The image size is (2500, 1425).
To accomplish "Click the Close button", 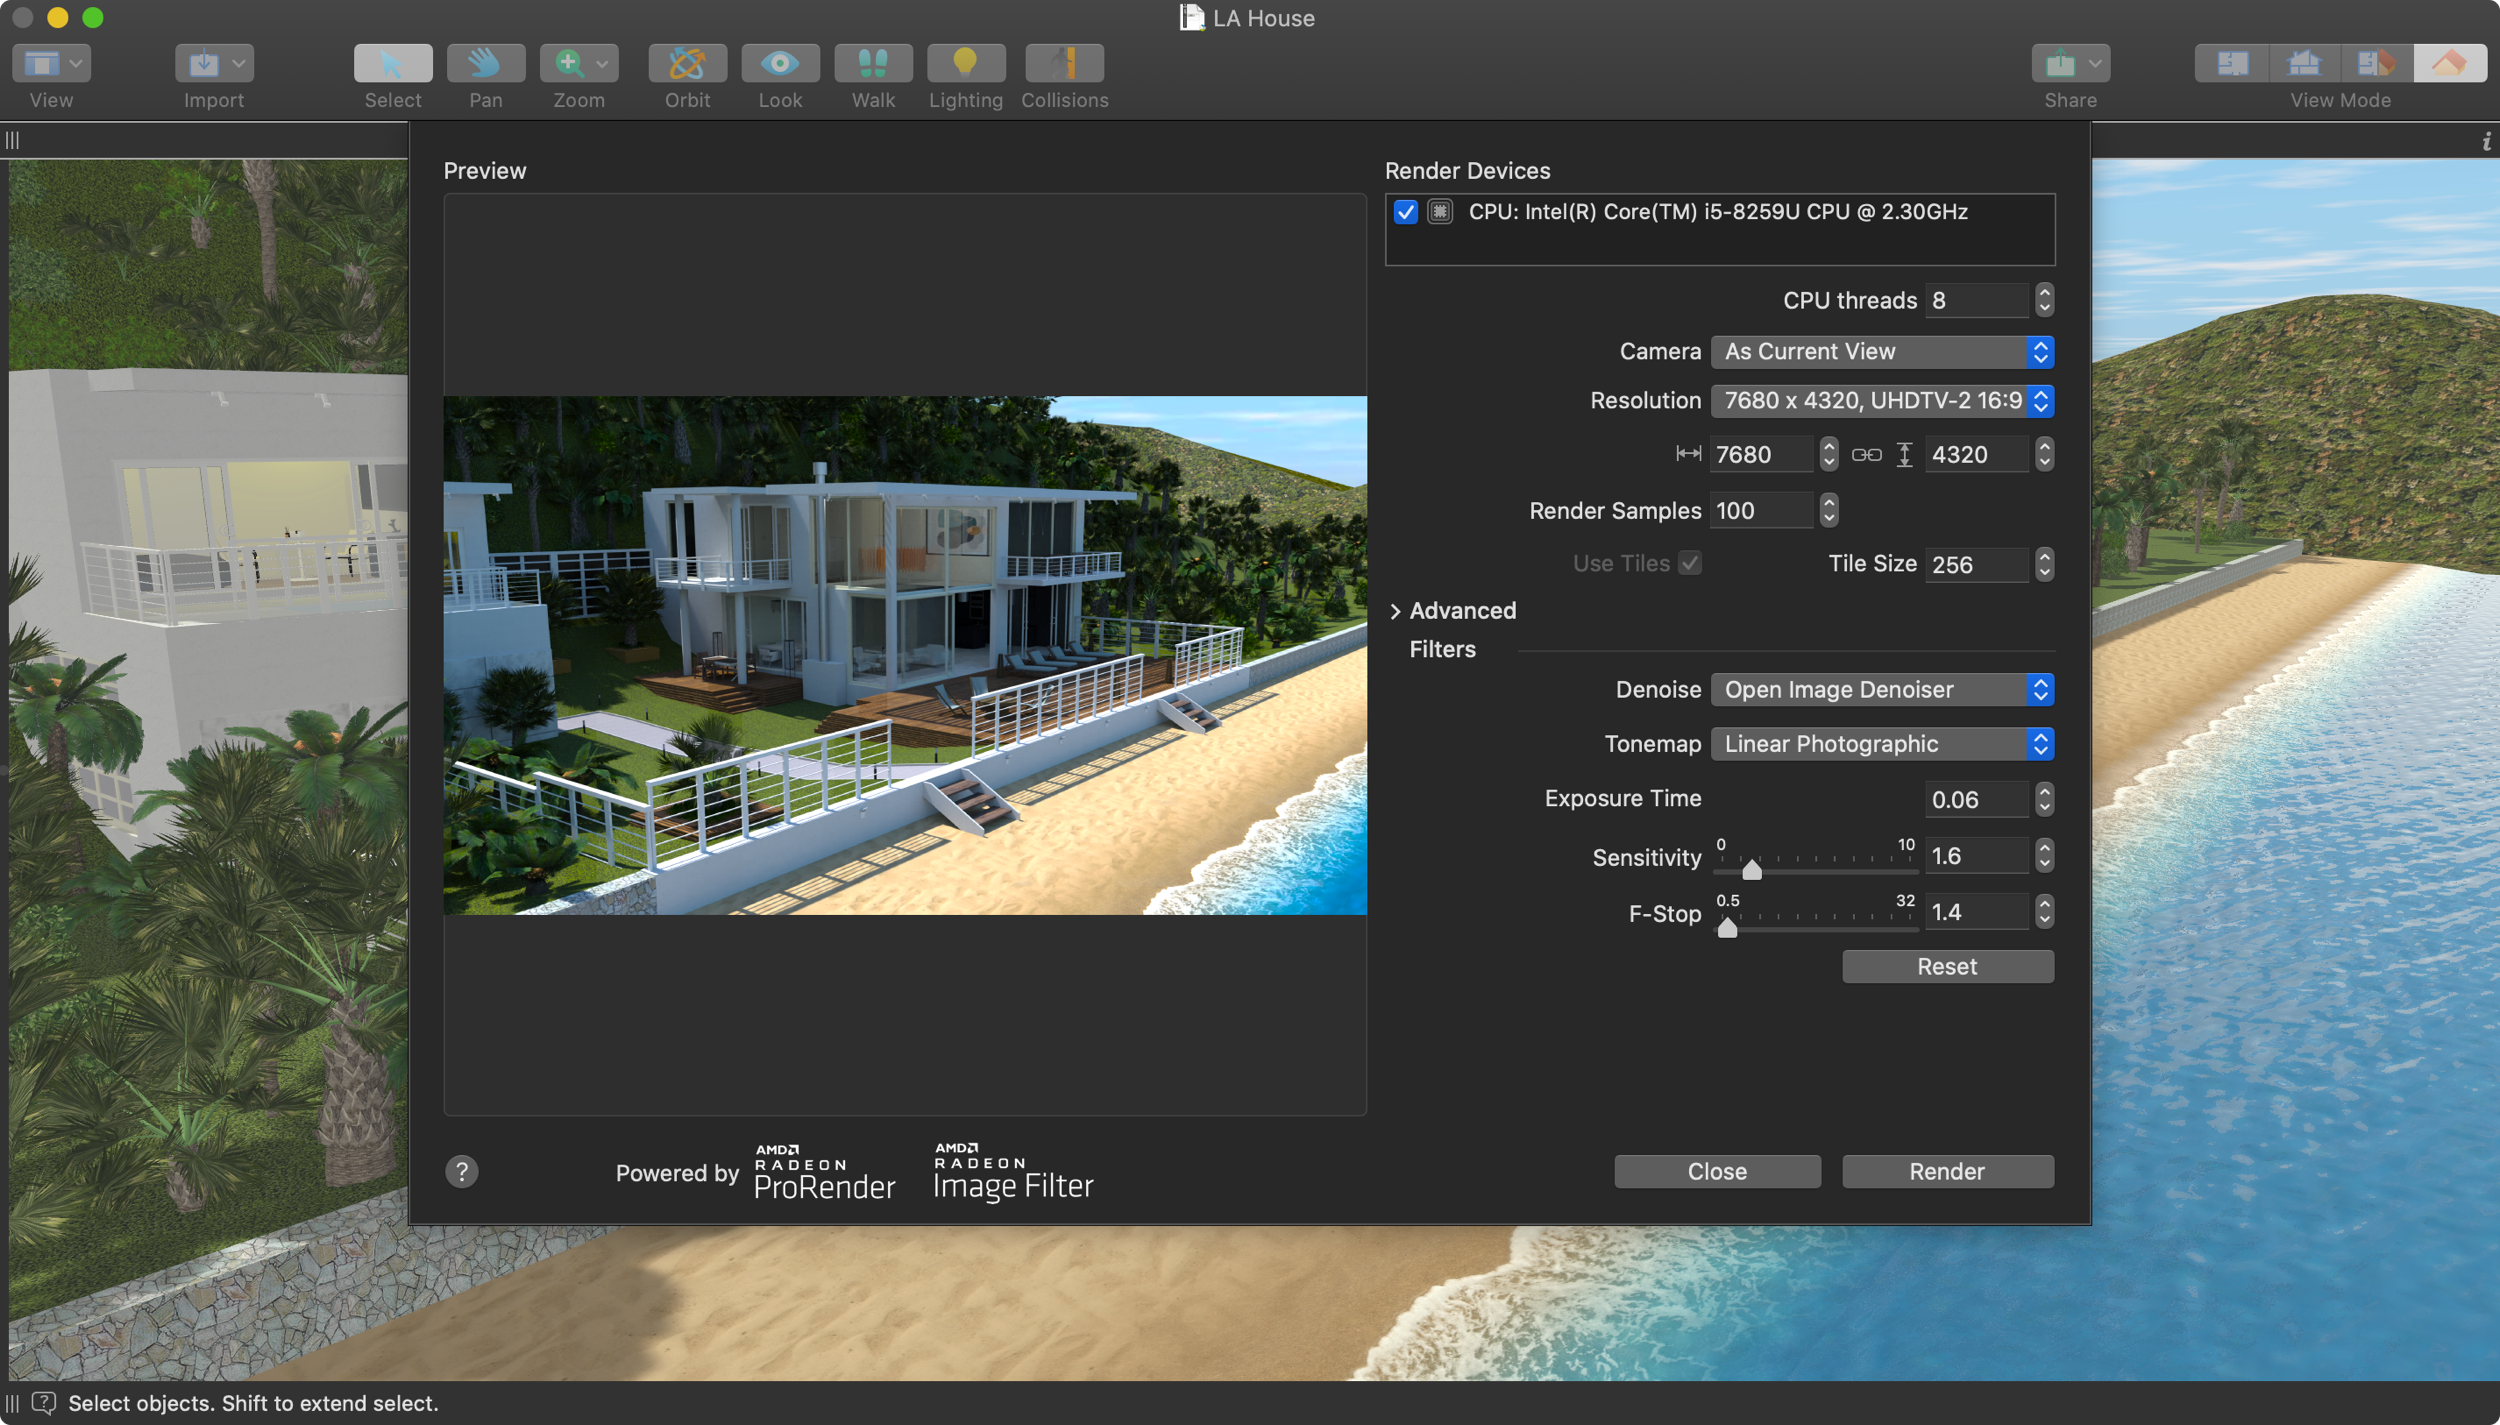I will (x=1717, y=1171).
